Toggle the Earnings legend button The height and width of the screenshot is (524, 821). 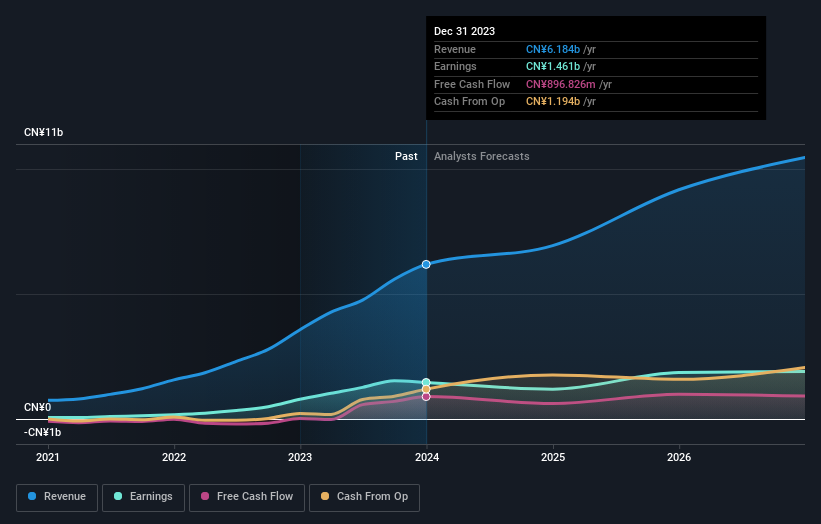click(x=143, y=497)
